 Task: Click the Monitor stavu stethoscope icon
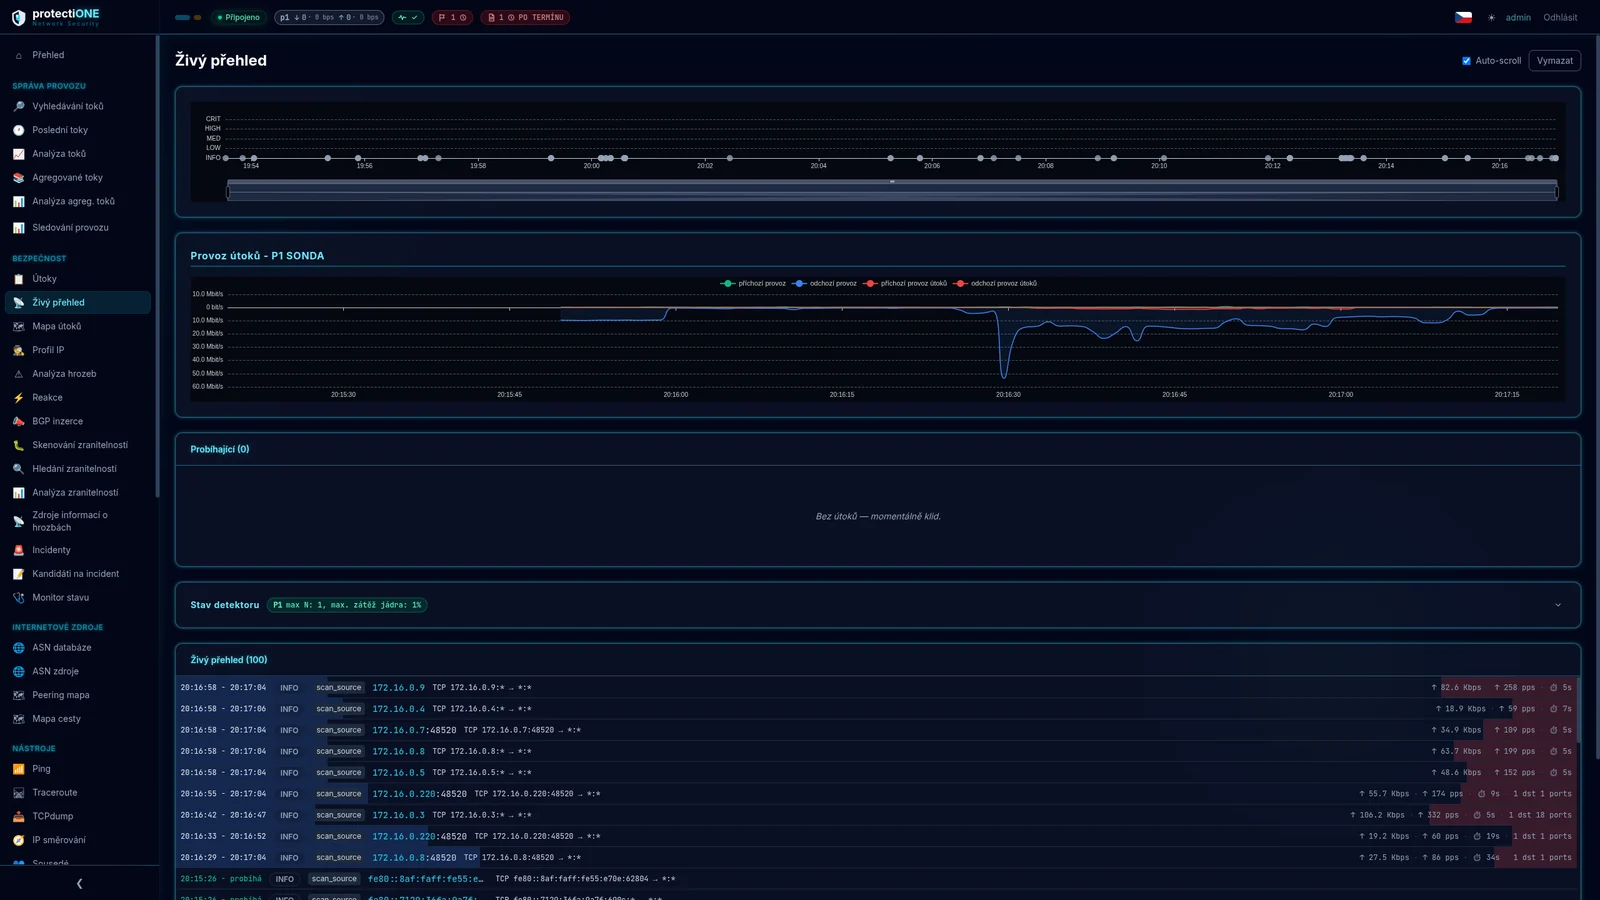point(18,598)
